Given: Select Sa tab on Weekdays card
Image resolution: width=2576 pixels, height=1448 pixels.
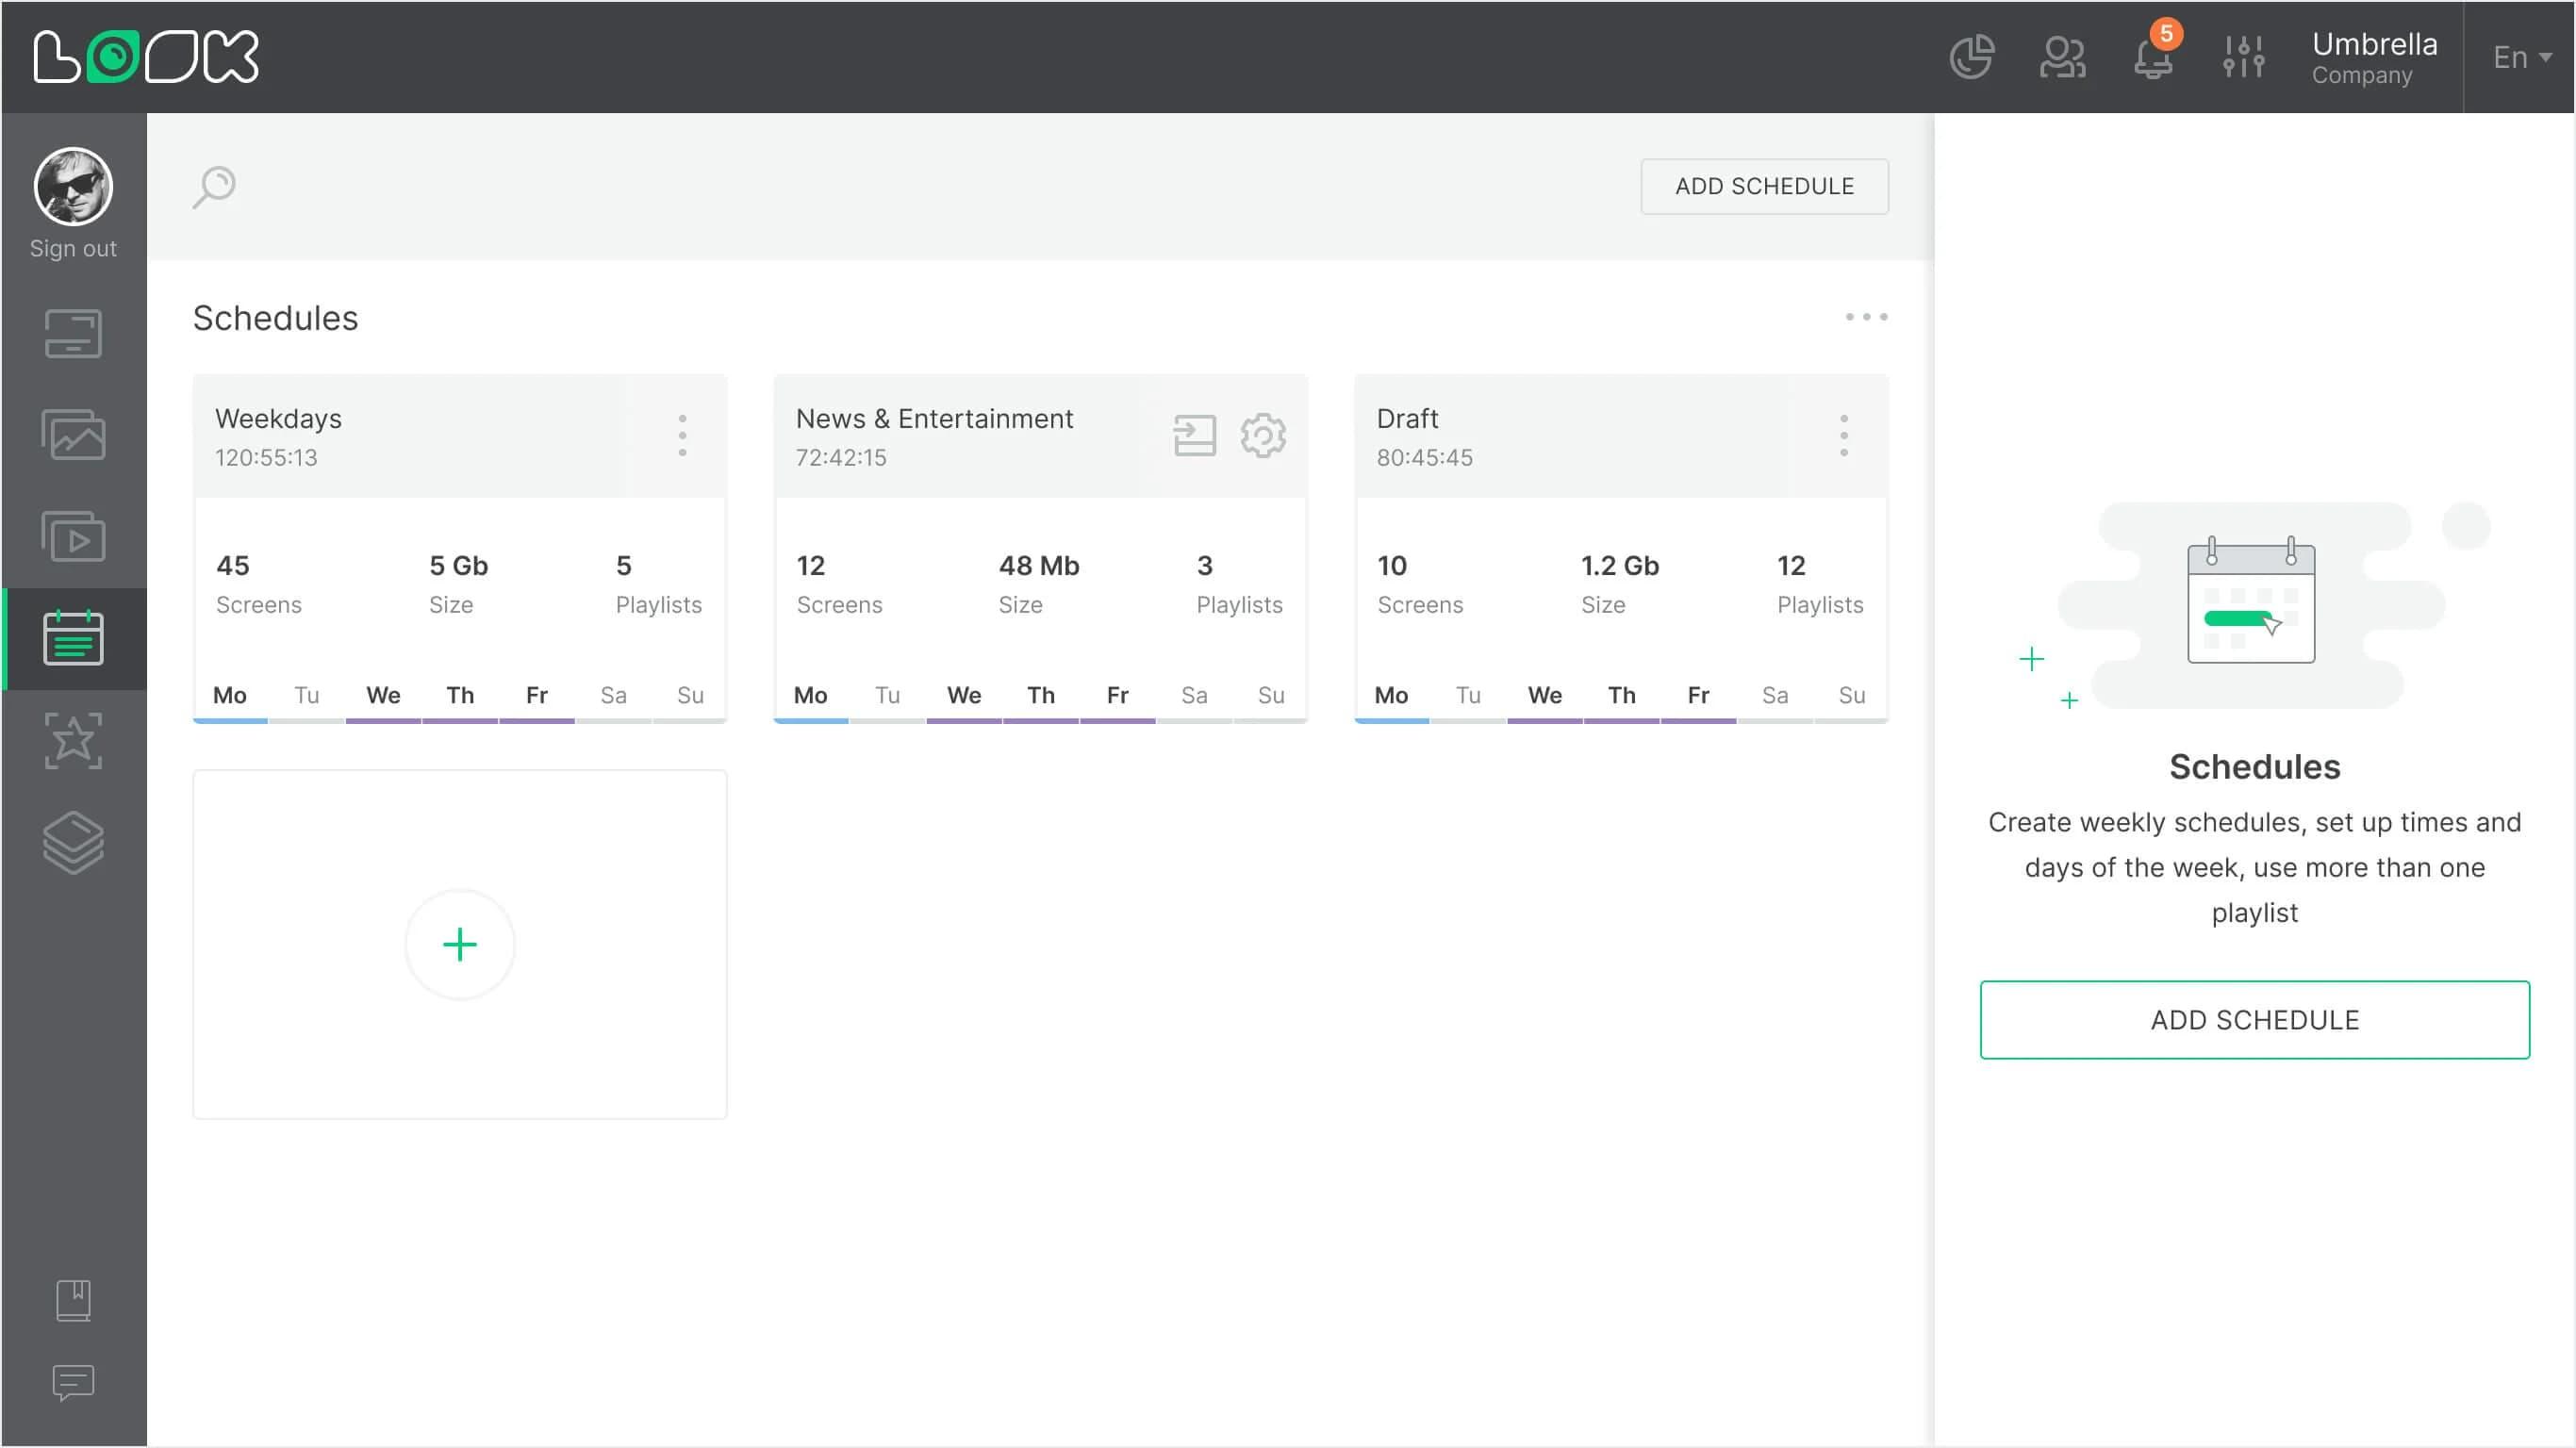Looking at the screenshot, I should click(614, 696).
